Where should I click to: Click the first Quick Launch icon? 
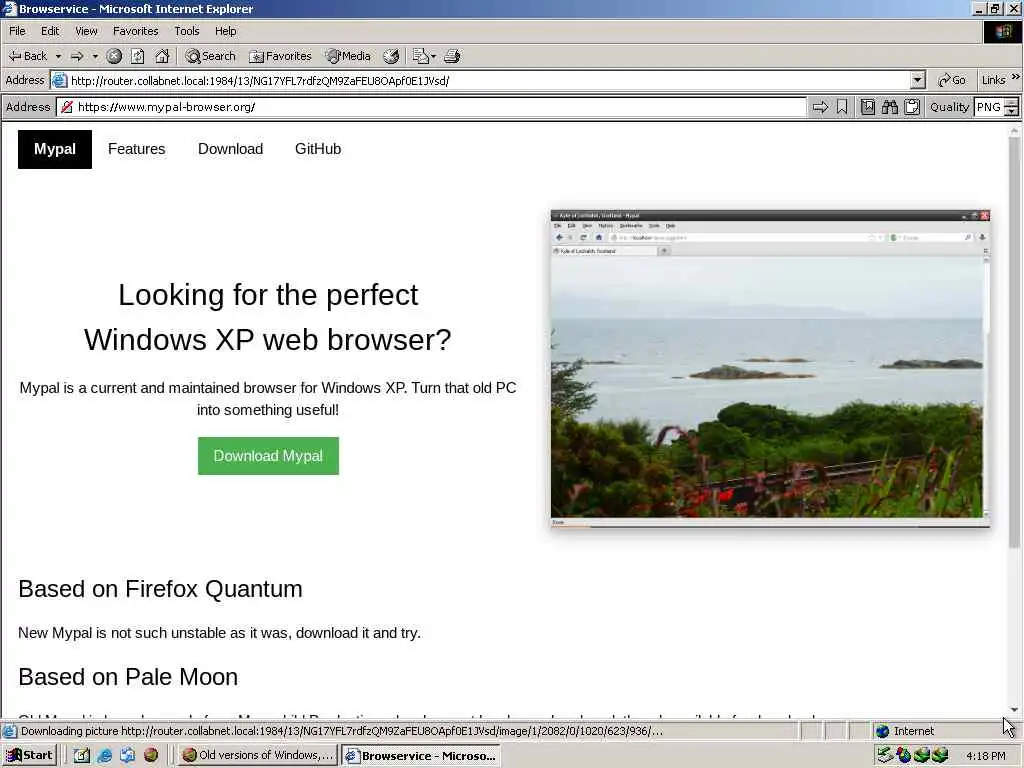tap(81, 756)
